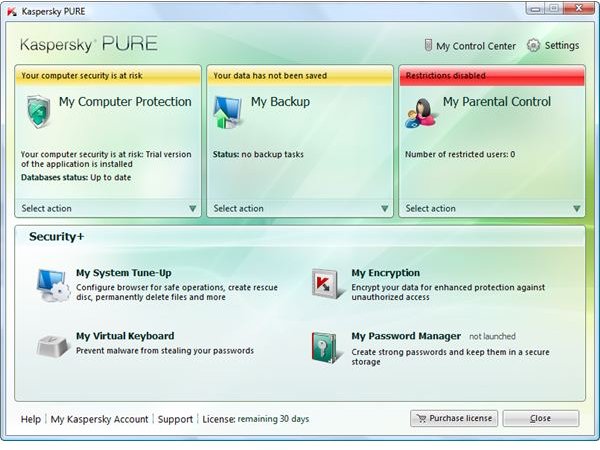The height and width of the screenshot is (450, 600).
Task: Click the My Computer Protection heading
Action: point(125,102)
